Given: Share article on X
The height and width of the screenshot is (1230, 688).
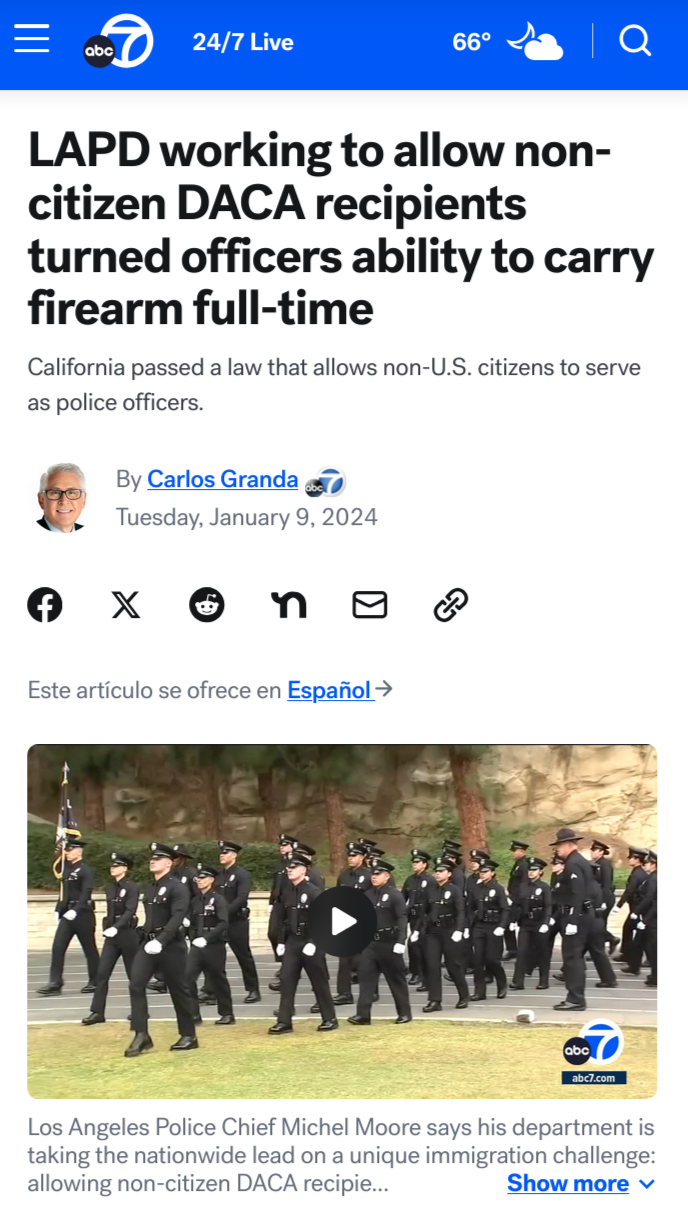Looking at the screenshot, I should pos(126,605).
